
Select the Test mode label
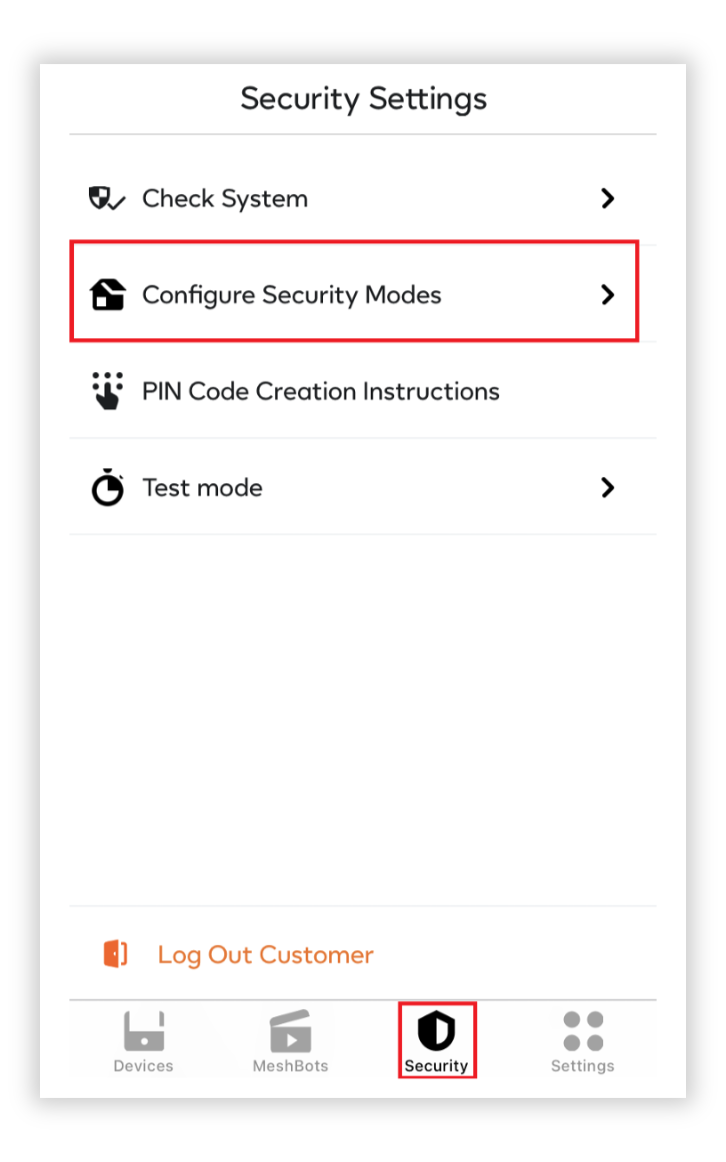[202, 488]
